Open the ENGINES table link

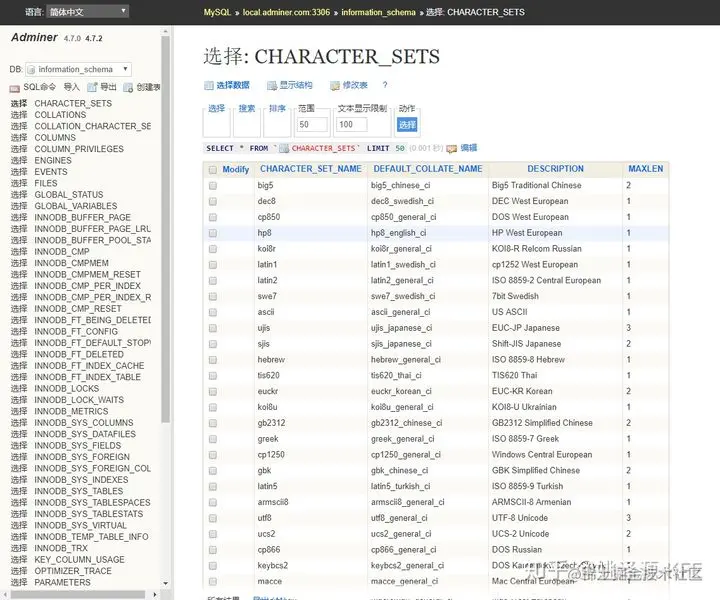tap(53, 160)
